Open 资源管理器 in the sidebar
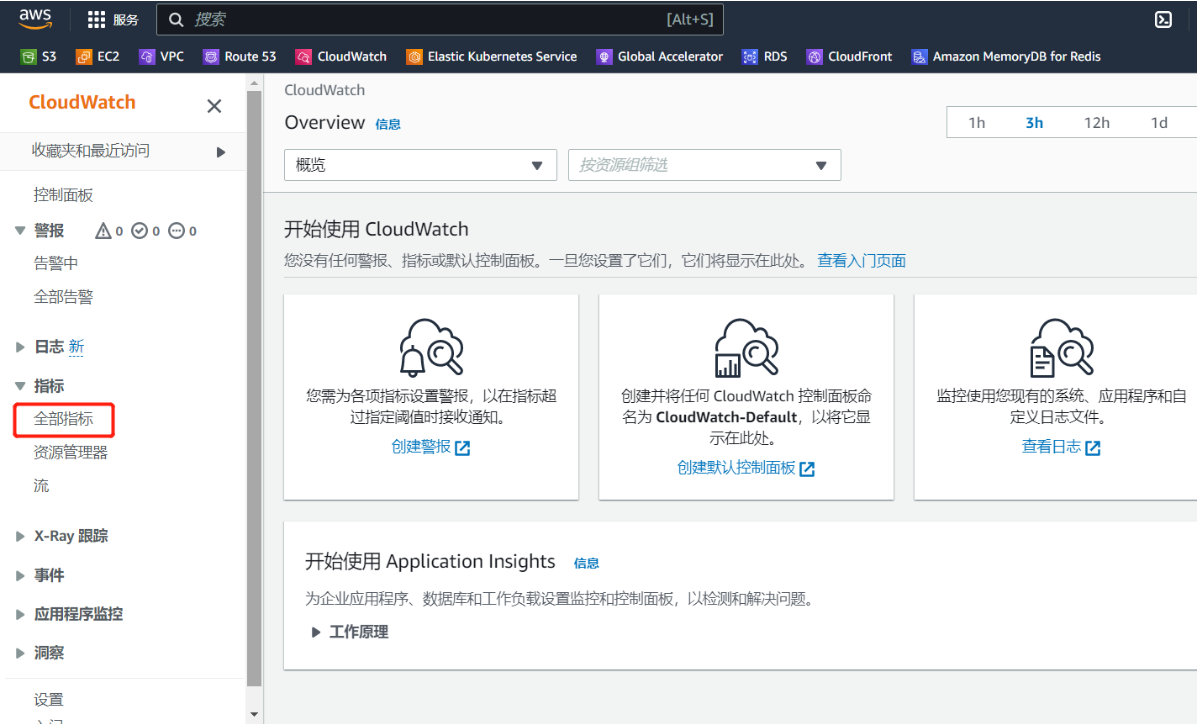The image size is (1199, 724). [70, 453]
